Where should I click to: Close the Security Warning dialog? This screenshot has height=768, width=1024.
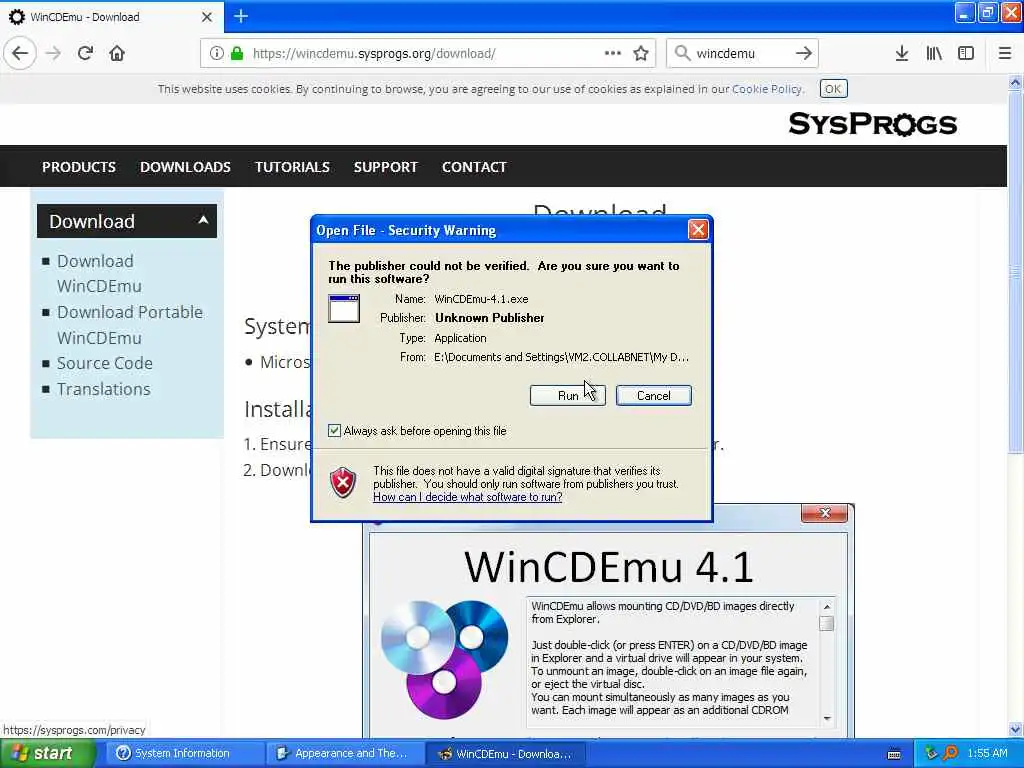(697, 229)
